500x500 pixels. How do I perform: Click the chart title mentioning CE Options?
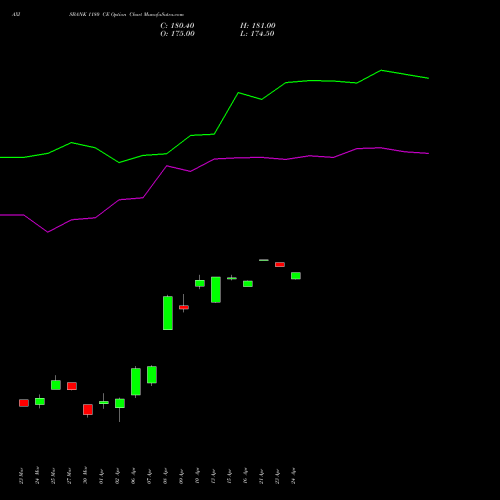tap(126, 14)
